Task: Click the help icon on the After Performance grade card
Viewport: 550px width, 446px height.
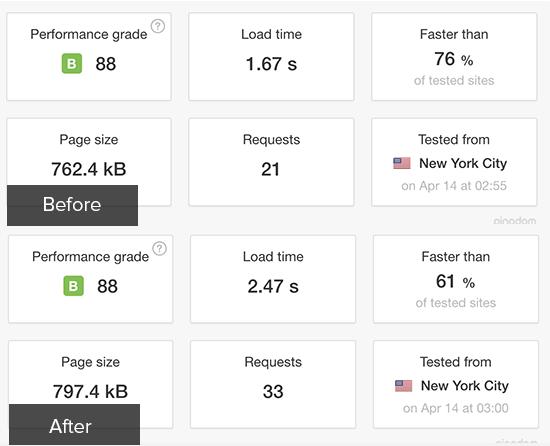Action: (160, 249)
